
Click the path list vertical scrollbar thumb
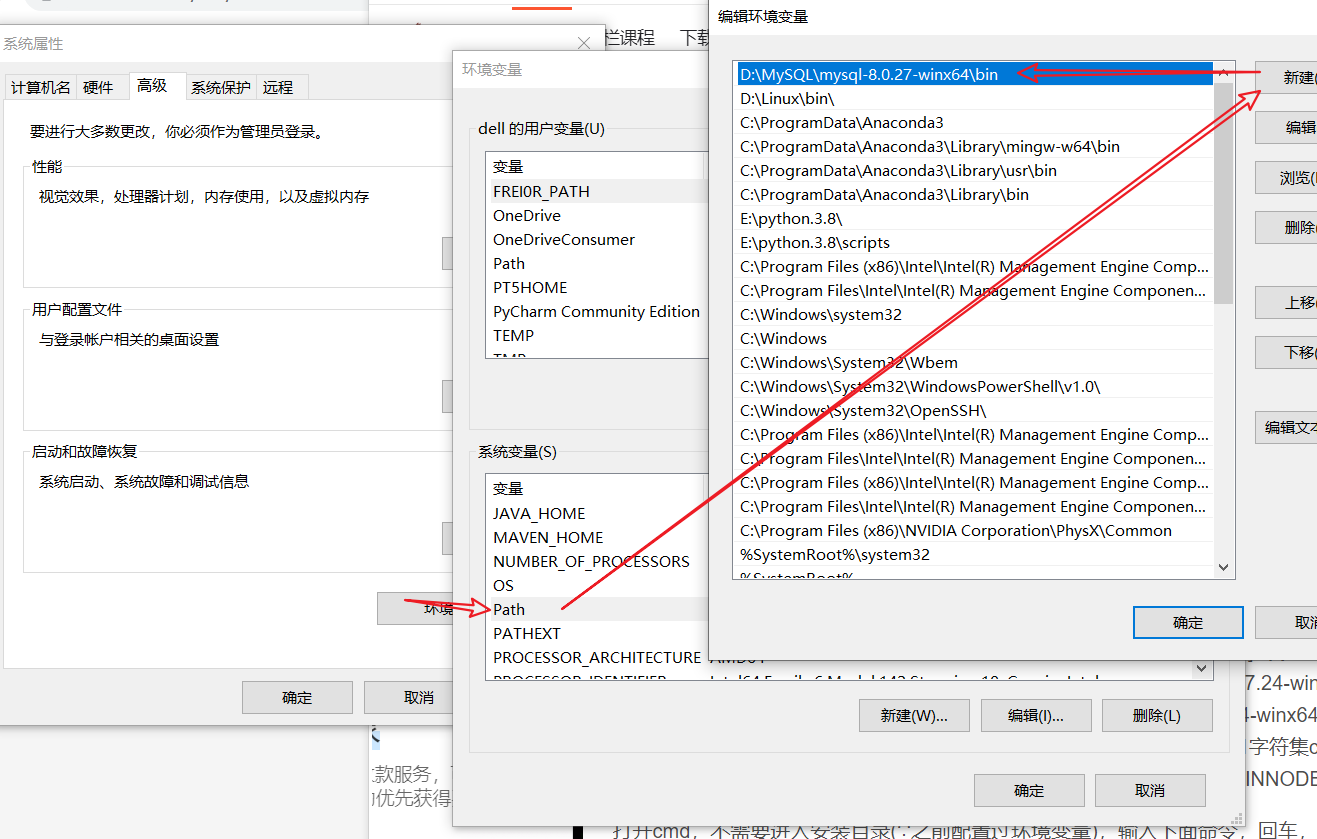point(1223,193)
